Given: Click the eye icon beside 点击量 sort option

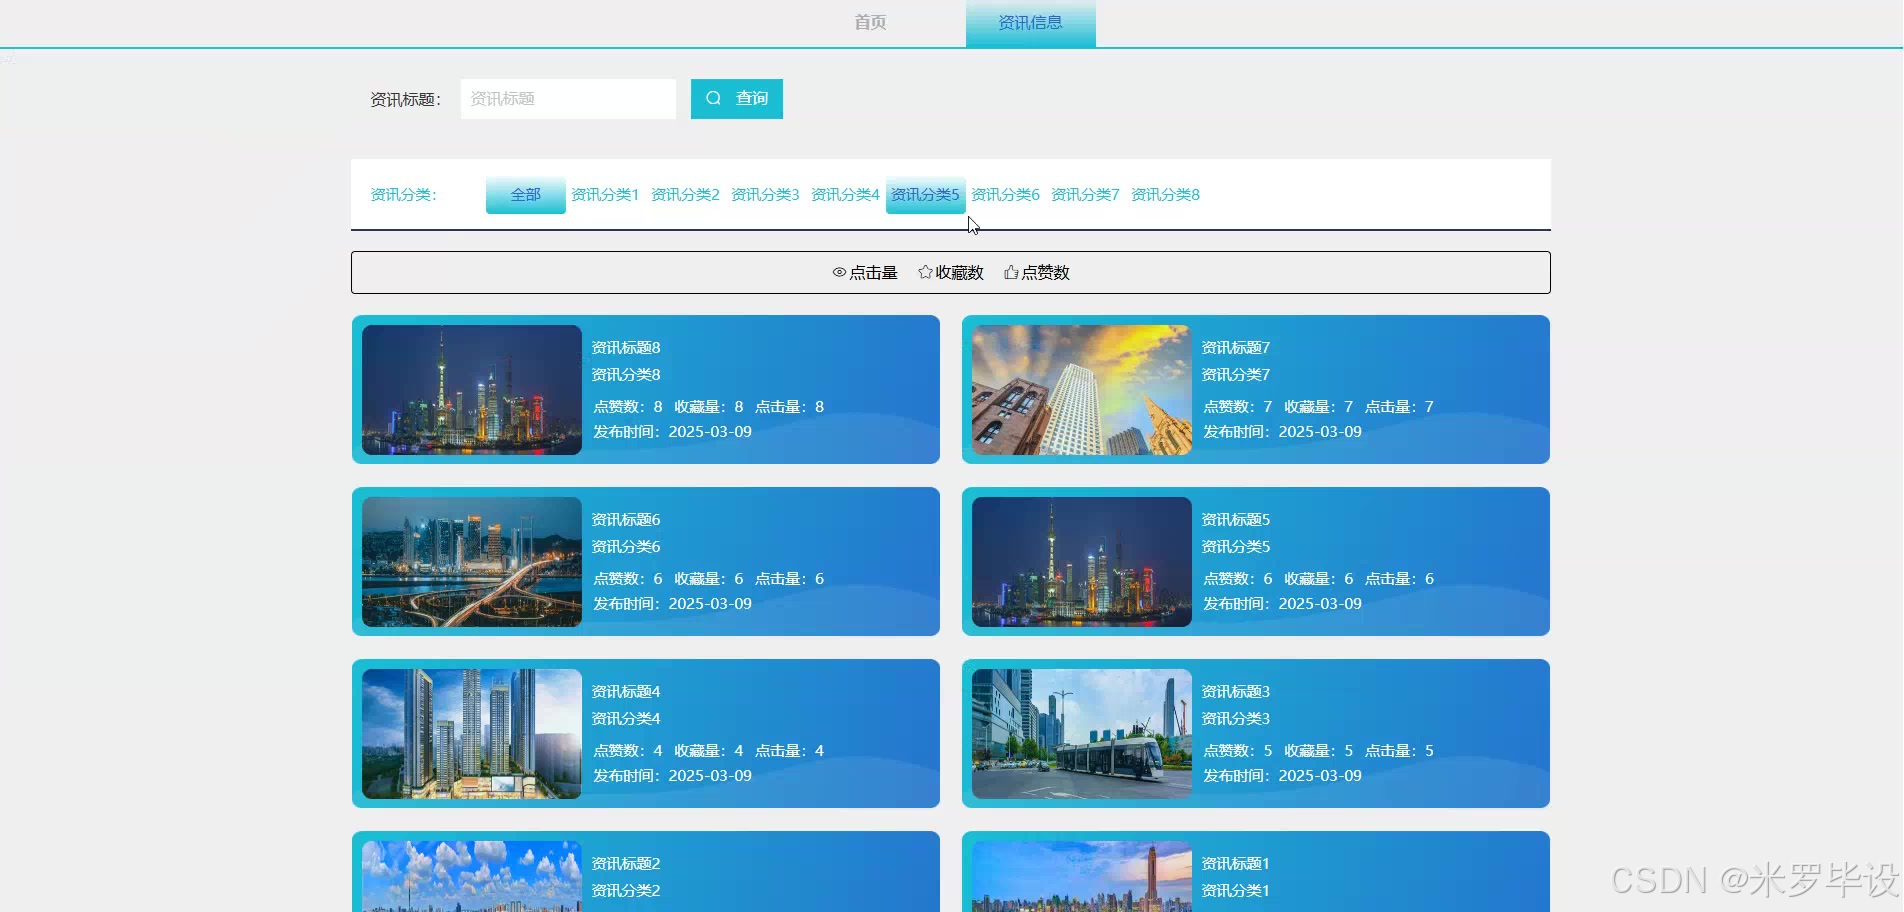Looking at the screenshot, I should click(839, 272).
